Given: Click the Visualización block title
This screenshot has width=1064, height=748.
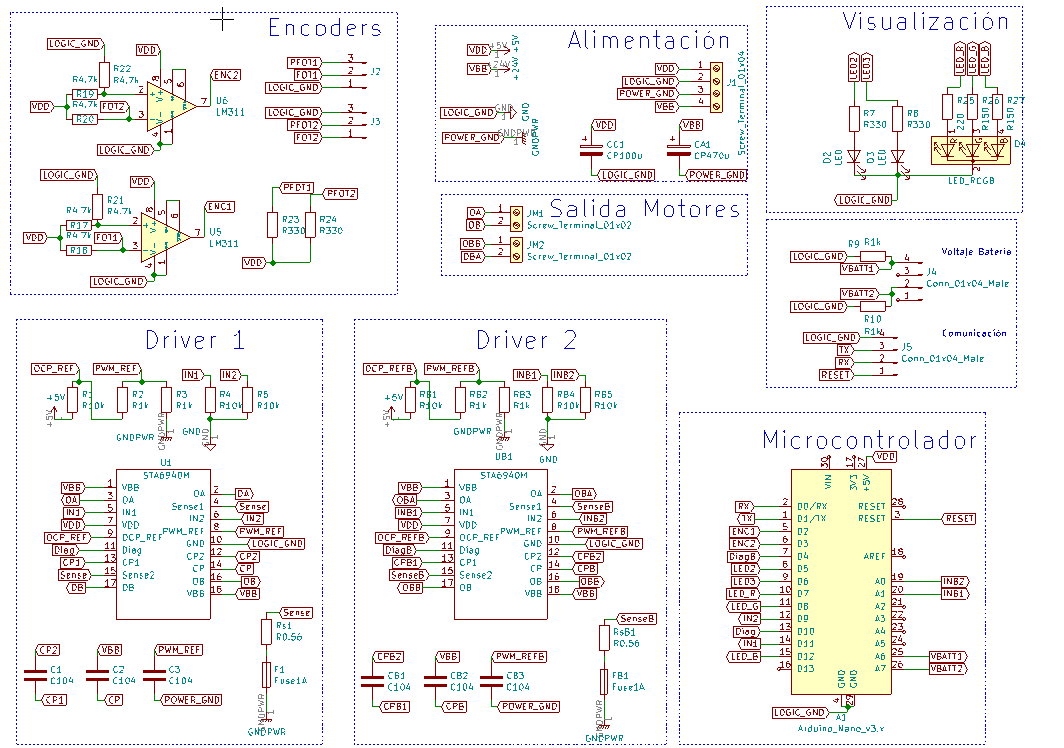Looking at the screenshot, I should [x=926, y=21].
